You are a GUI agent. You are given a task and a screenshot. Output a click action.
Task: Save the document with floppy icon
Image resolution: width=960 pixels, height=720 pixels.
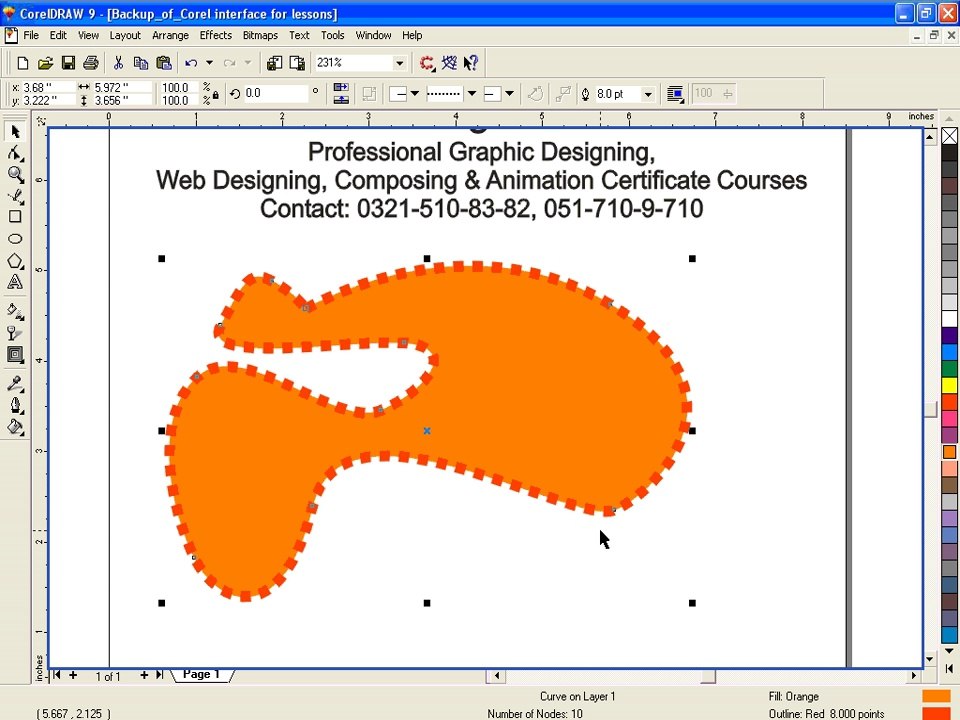pyautogui.click(x=68, y=63)
